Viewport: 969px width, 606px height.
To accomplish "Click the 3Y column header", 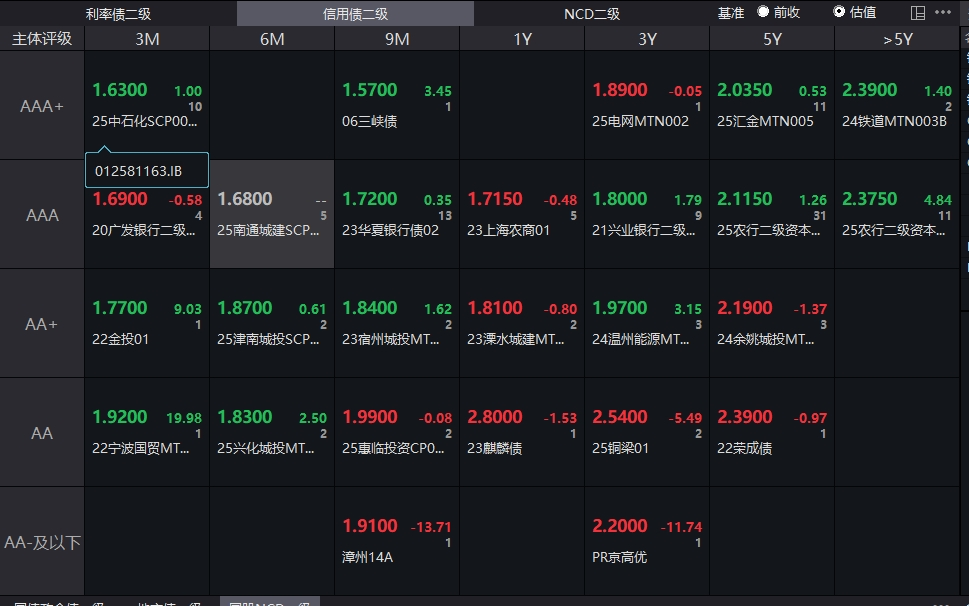I will [647, 39].
